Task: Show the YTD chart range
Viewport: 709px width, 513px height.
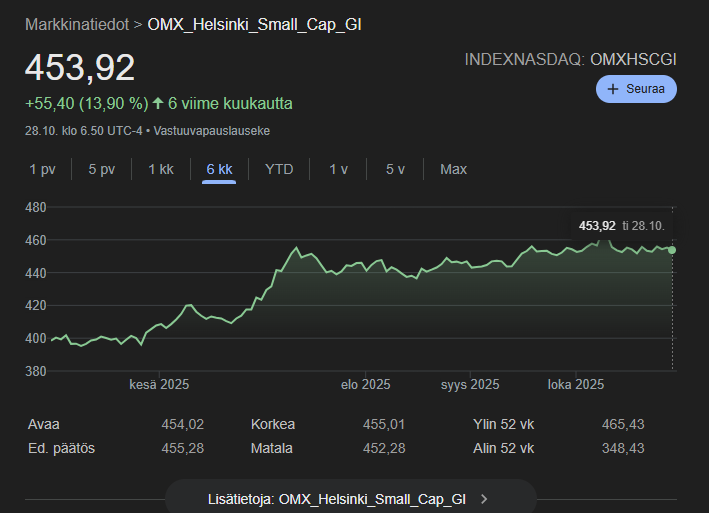Action: tap(279, 169)
